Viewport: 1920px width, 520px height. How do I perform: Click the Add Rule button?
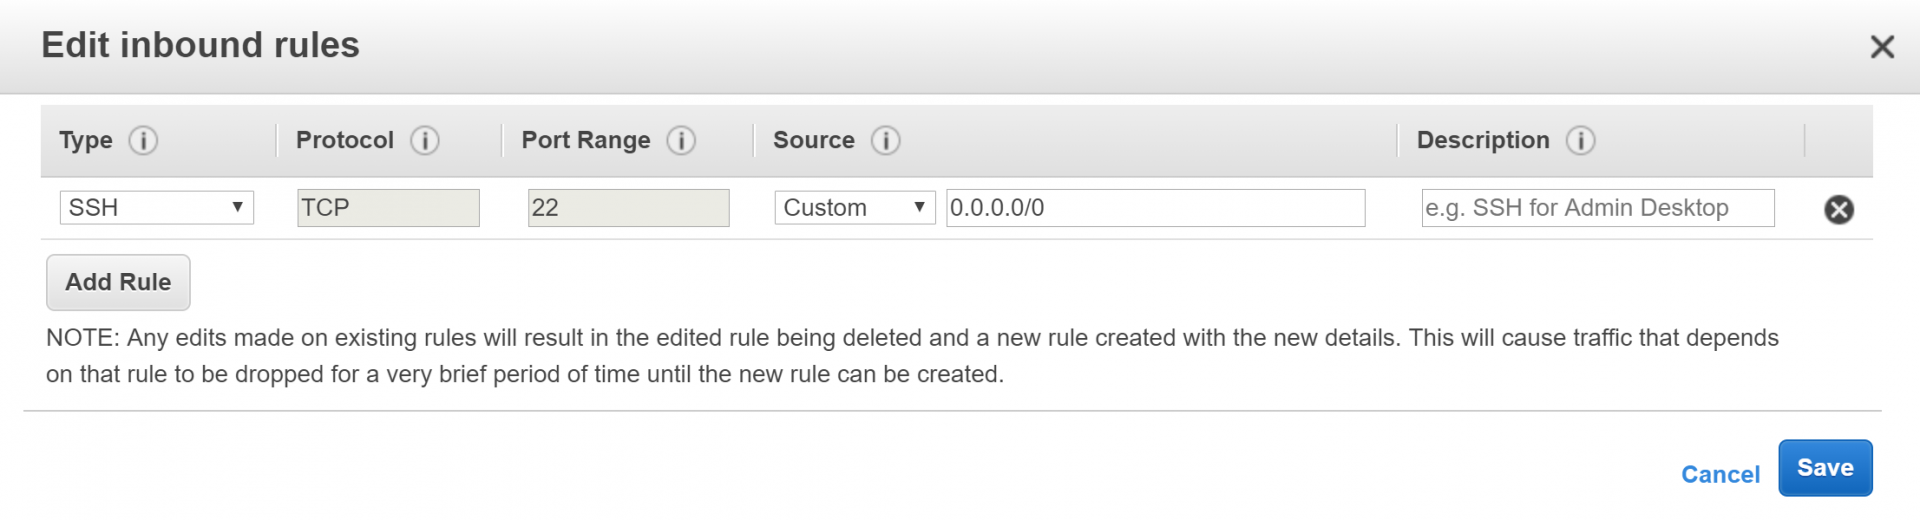coord(118,283)
